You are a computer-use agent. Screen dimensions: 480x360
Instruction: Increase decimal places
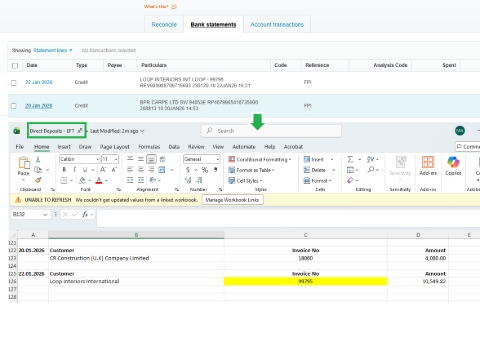pyautogui.click(x=188, y=180)
